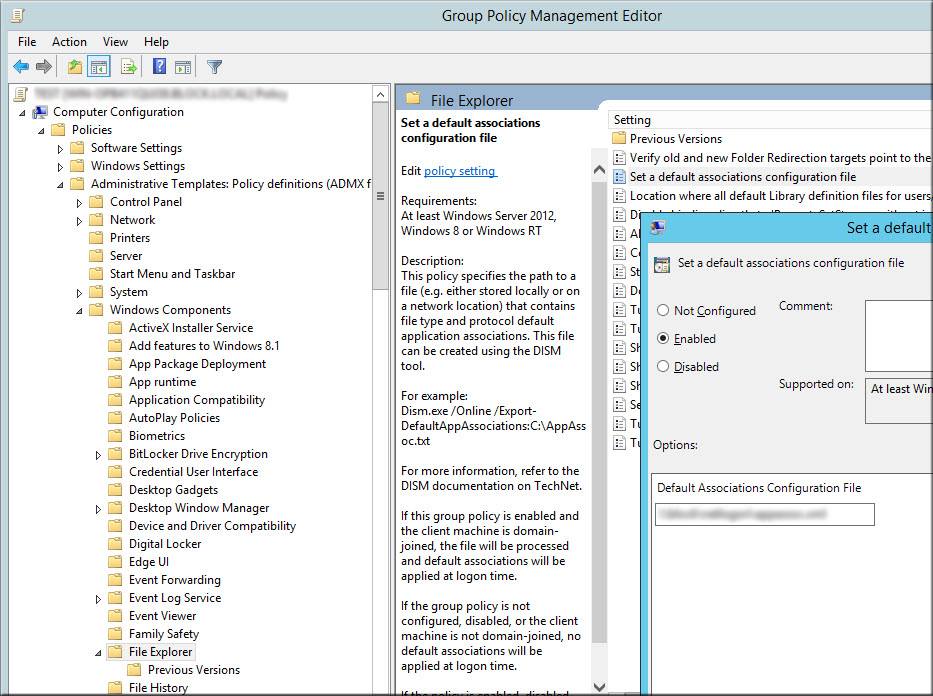Open the View menu
The width and height of the screenshot is (933, 696).
115,42
